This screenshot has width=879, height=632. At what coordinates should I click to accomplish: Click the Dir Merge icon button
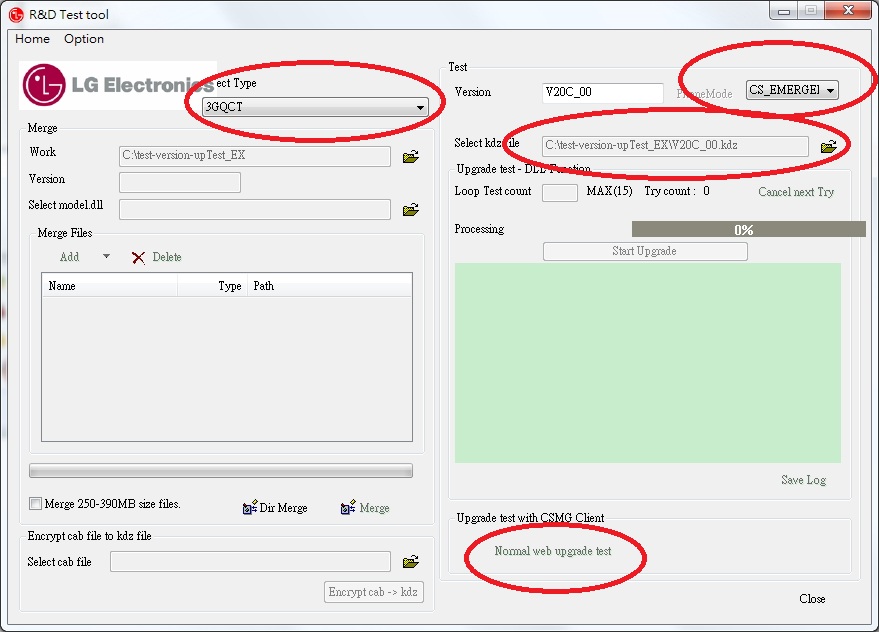pos(275,508)
